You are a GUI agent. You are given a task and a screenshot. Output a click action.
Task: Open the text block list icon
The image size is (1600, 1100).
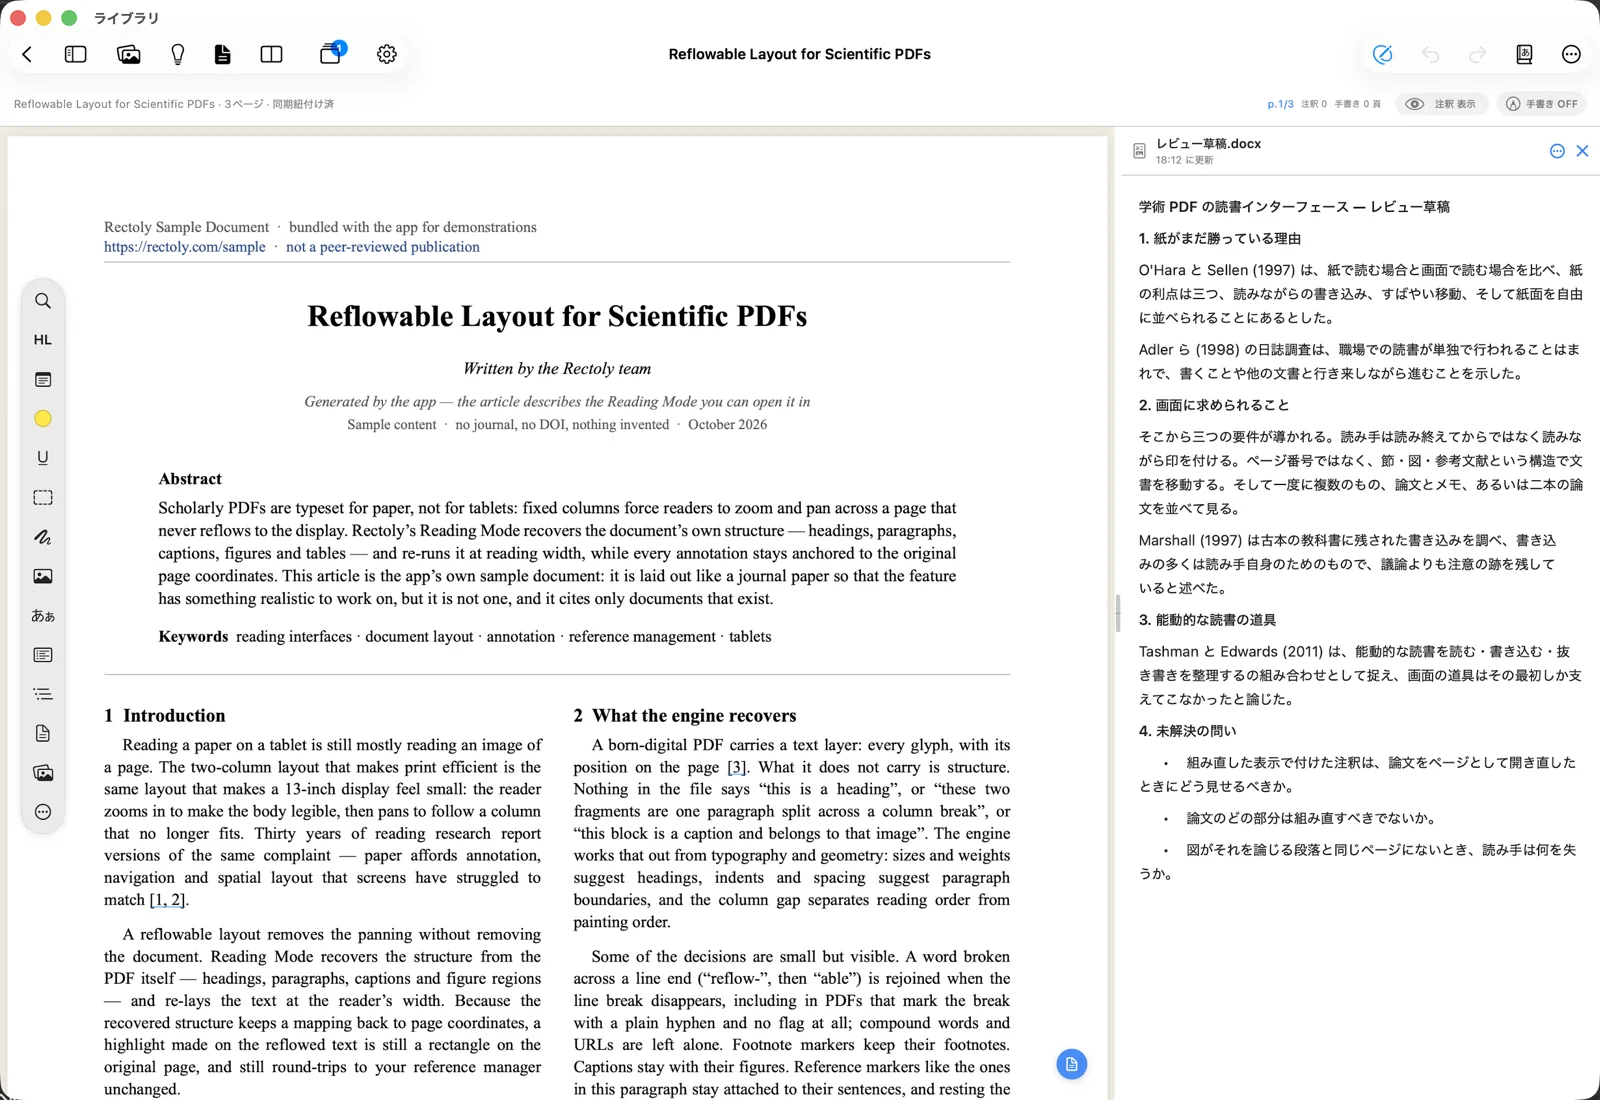pos(43,655)
